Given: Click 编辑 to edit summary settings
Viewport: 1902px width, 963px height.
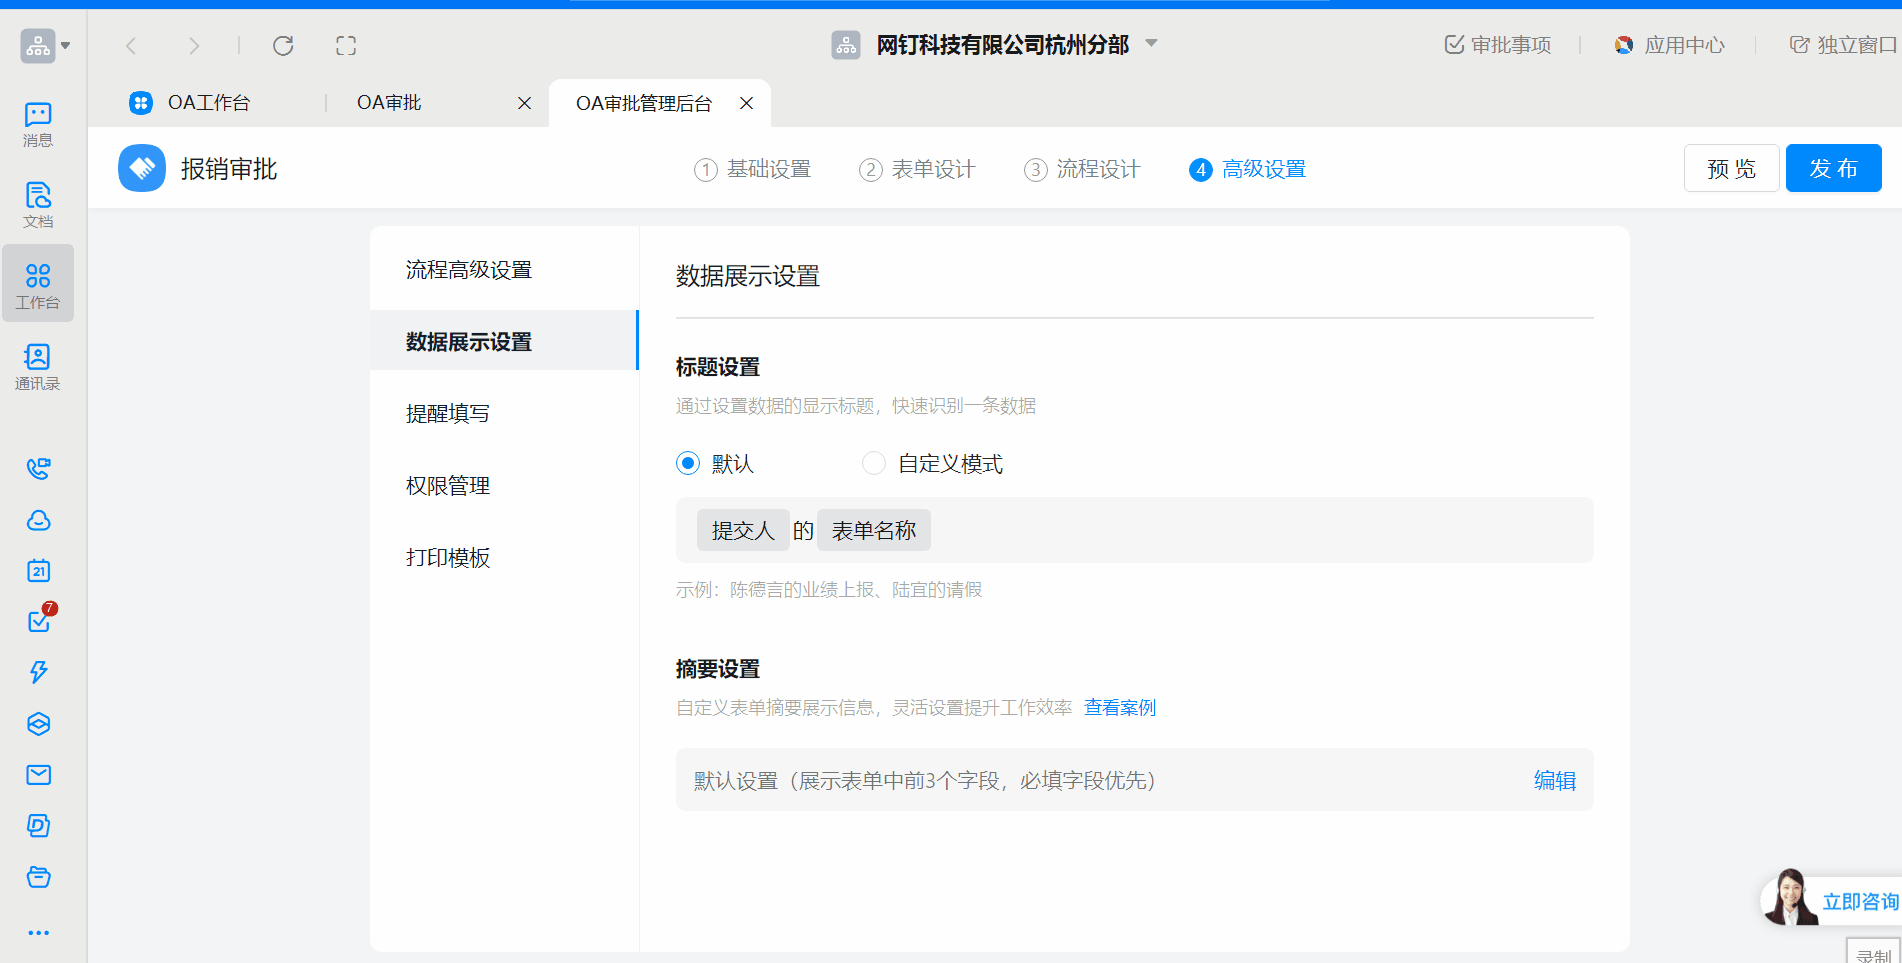Looking at the screenshot, I should (x=1554, y=781).
